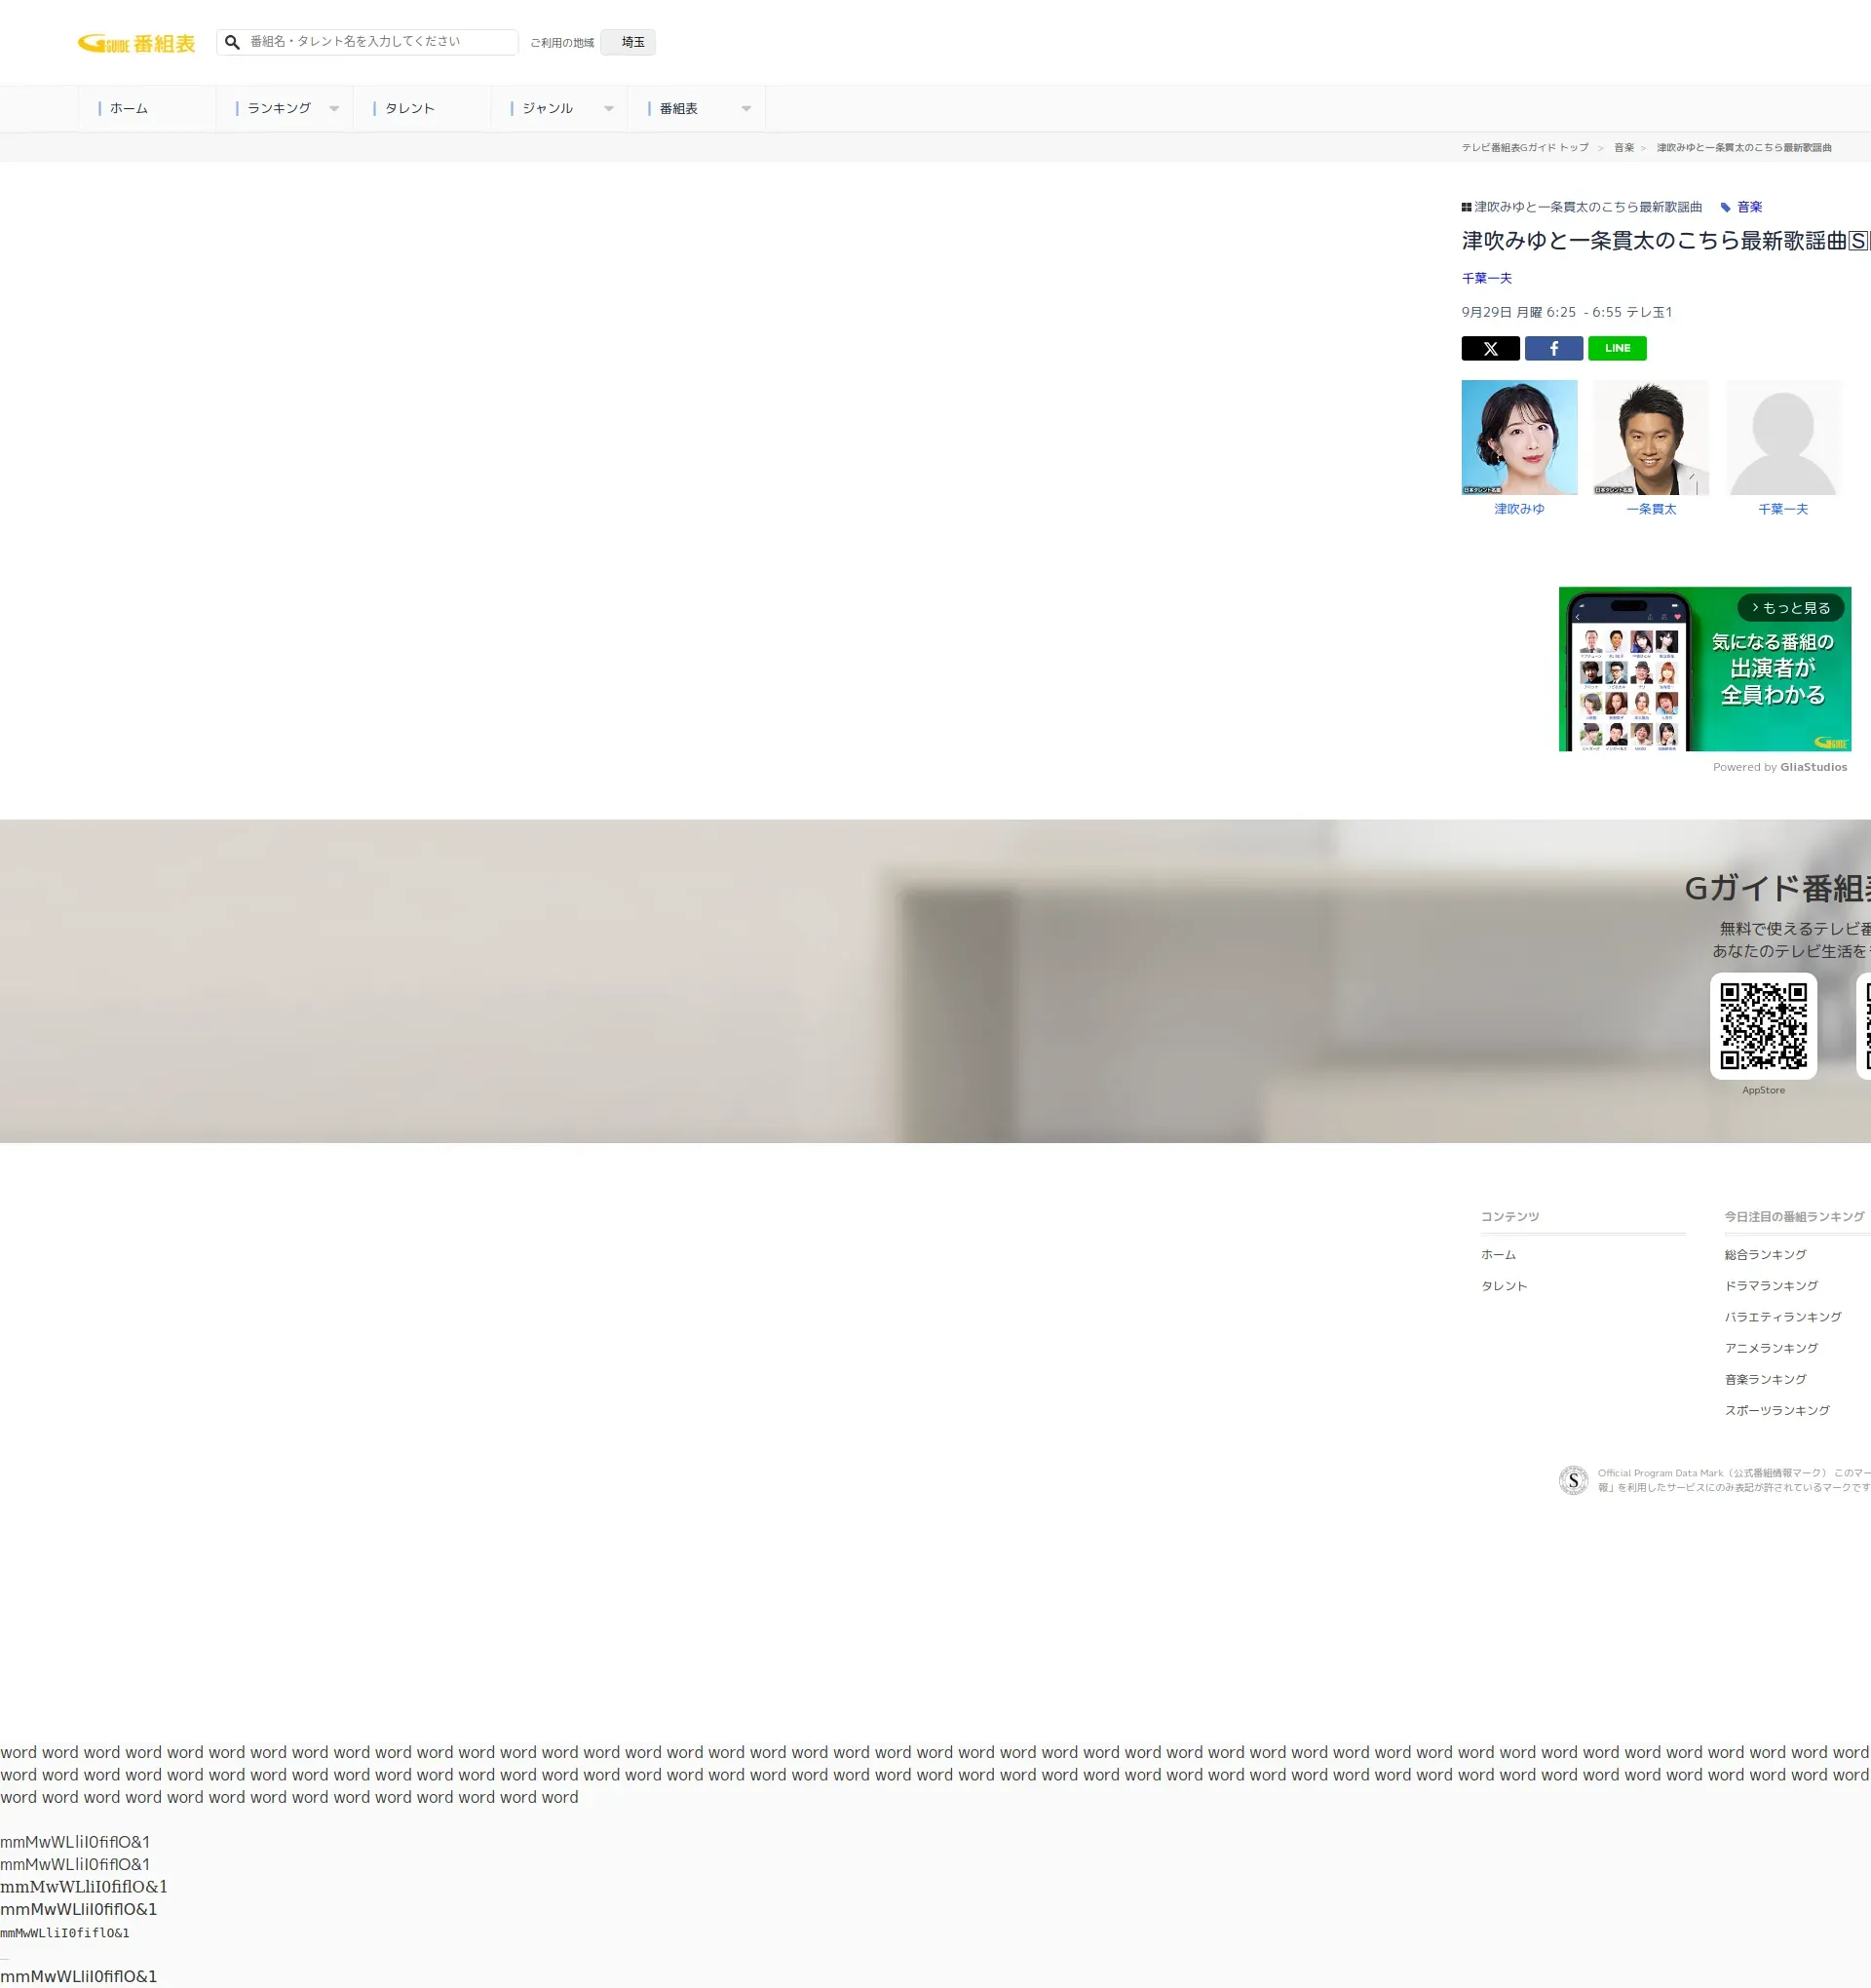Click the Official Program Data Mark icon
Image resolution: width=1871 pixels, height=1988 pixels.
(1572, 1479)
